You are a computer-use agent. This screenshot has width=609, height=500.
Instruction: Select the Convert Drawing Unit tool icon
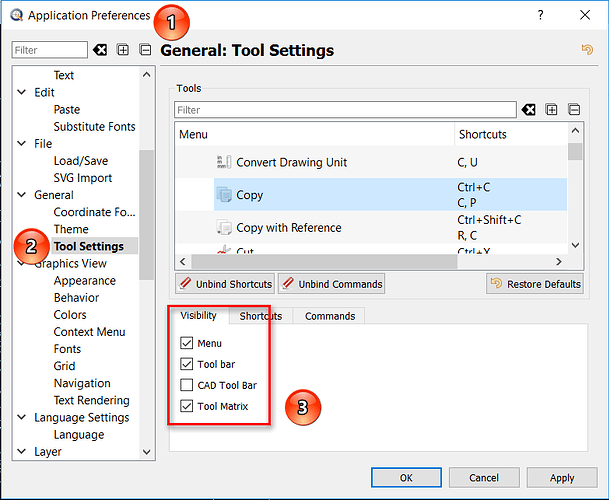click(x=223, y=162)
